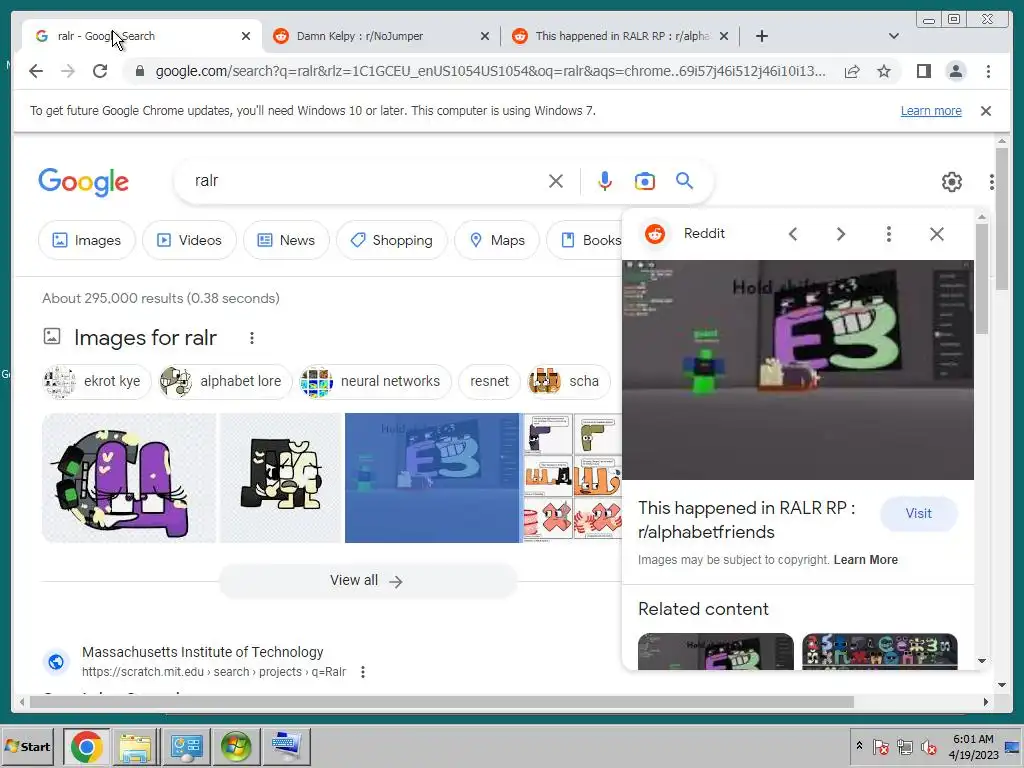Open Learn more about Chrome updates
Image resolution: width=1024 pixels, height=768 pixels.
(931, 111)
